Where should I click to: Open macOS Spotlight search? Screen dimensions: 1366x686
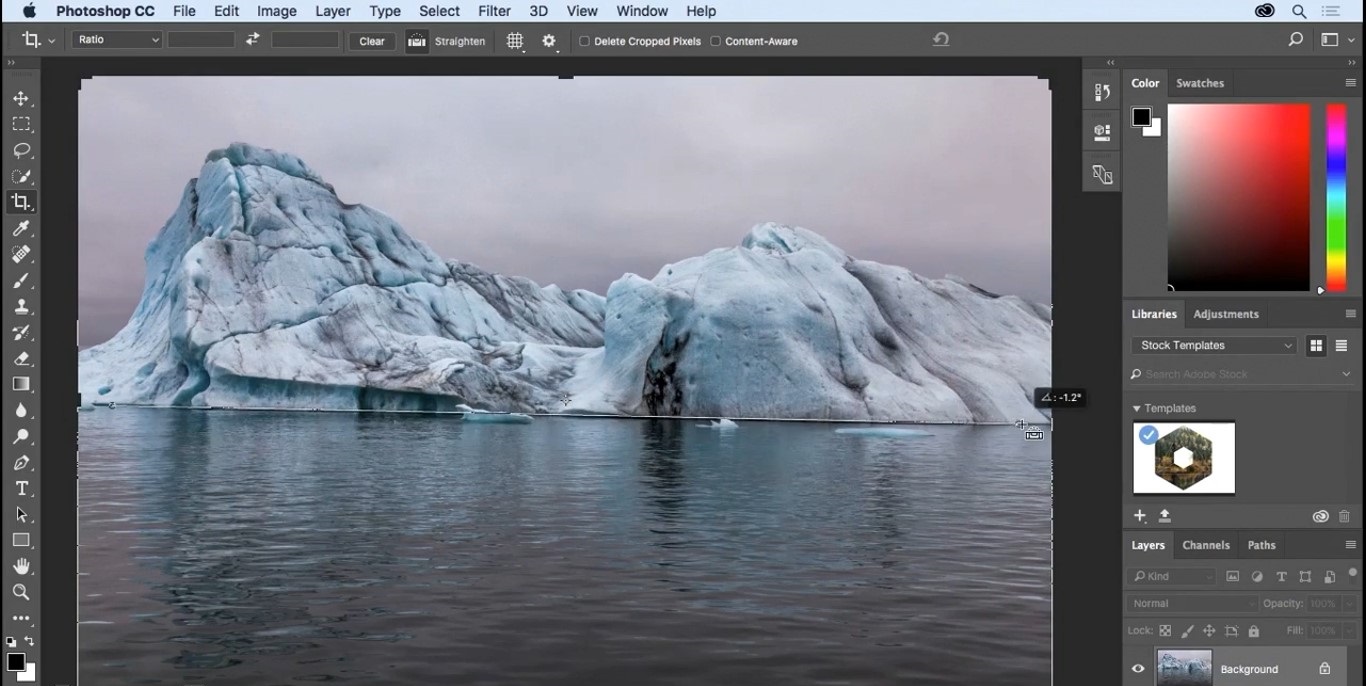[1299, 11]
